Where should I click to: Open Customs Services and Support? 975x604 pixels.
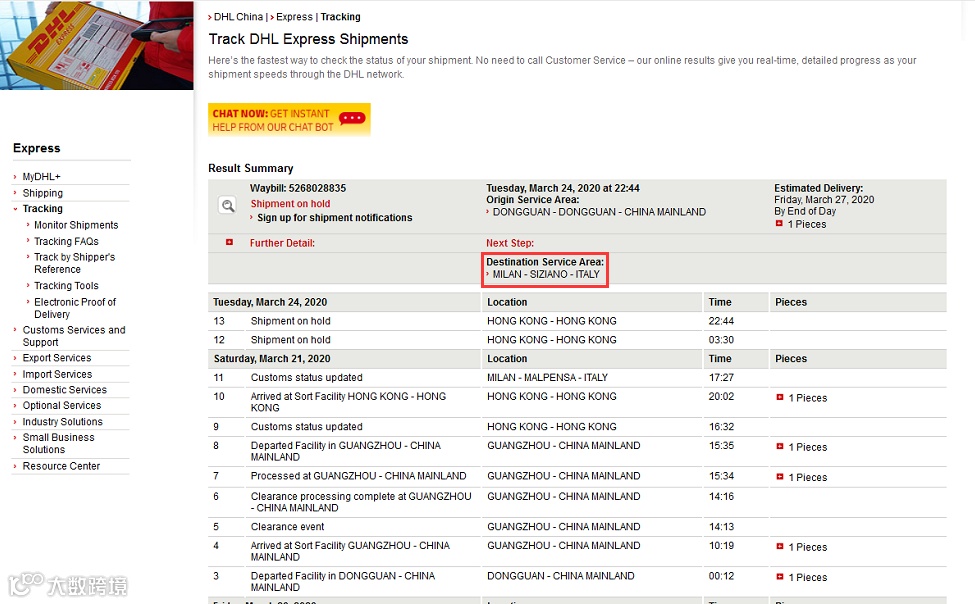74,336
